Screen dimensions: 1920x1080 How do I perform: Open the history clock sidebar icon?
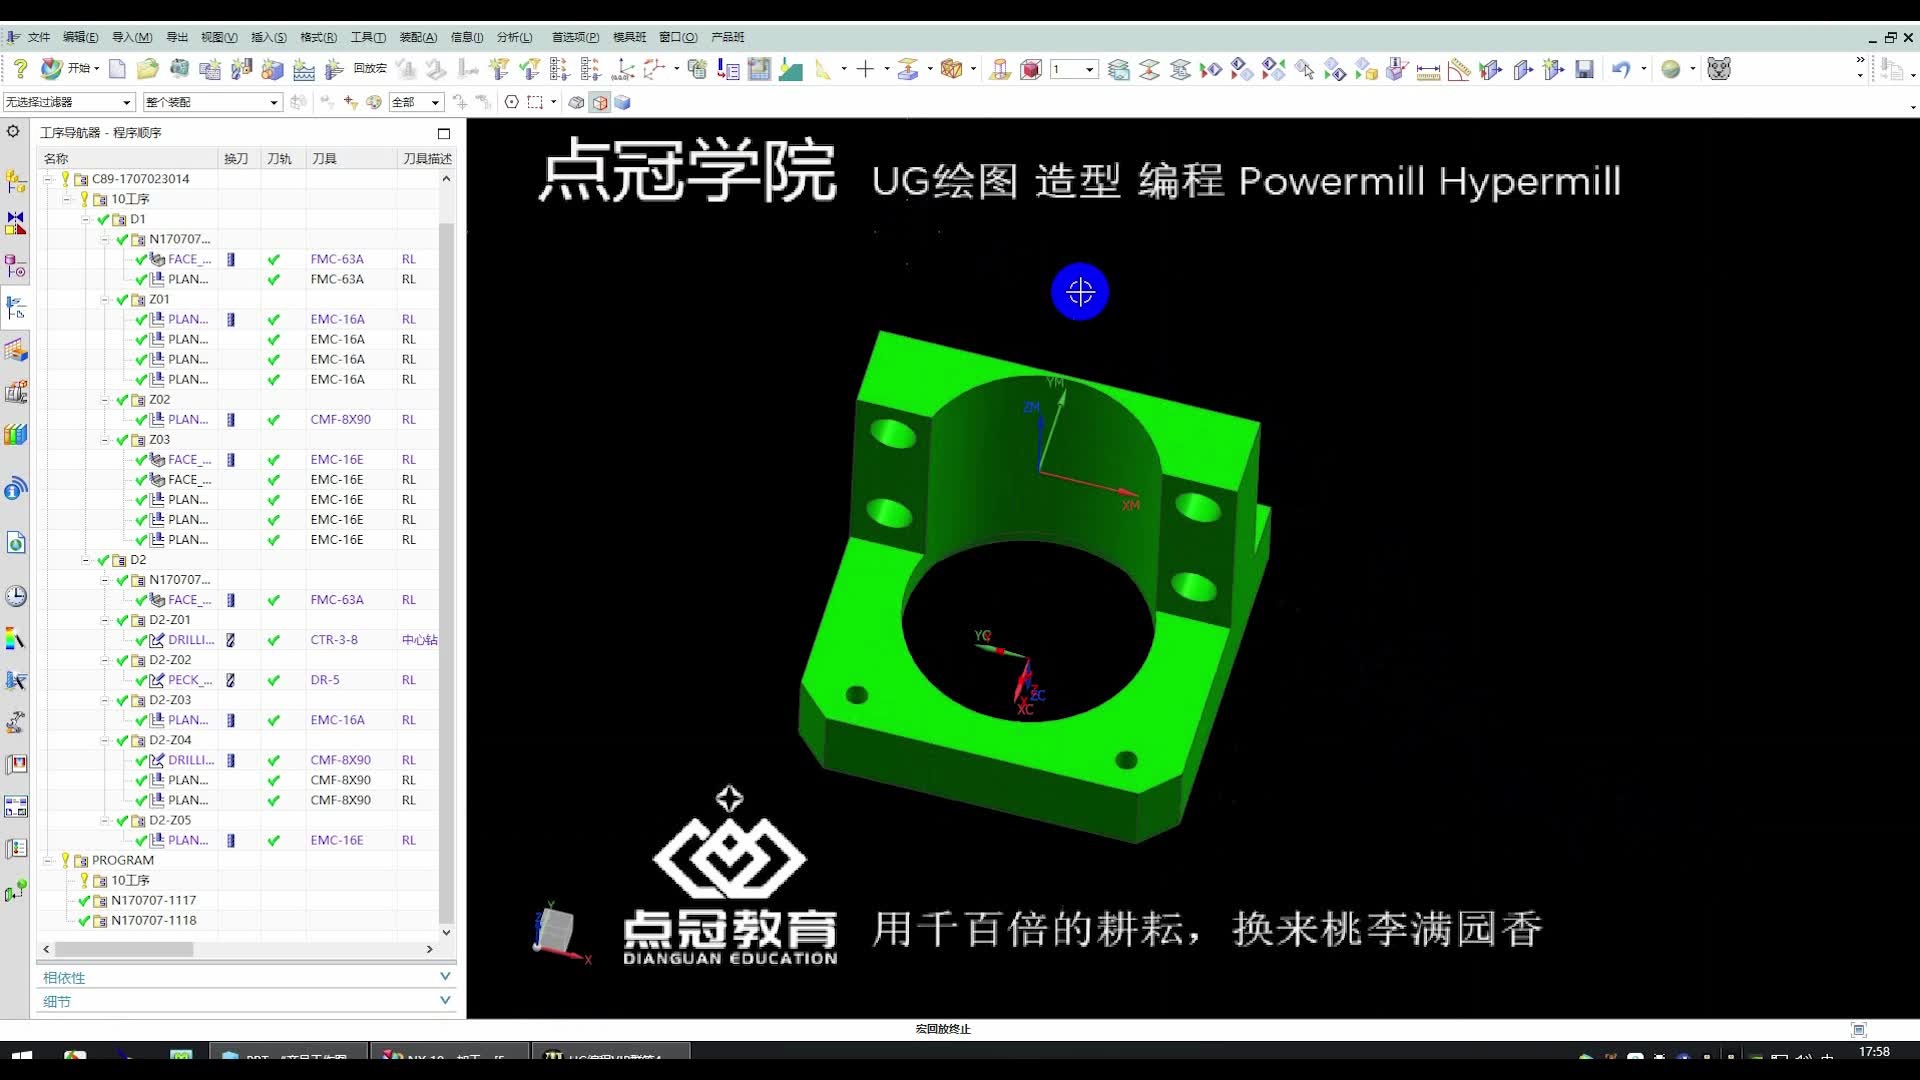click(x=15, y=596)
